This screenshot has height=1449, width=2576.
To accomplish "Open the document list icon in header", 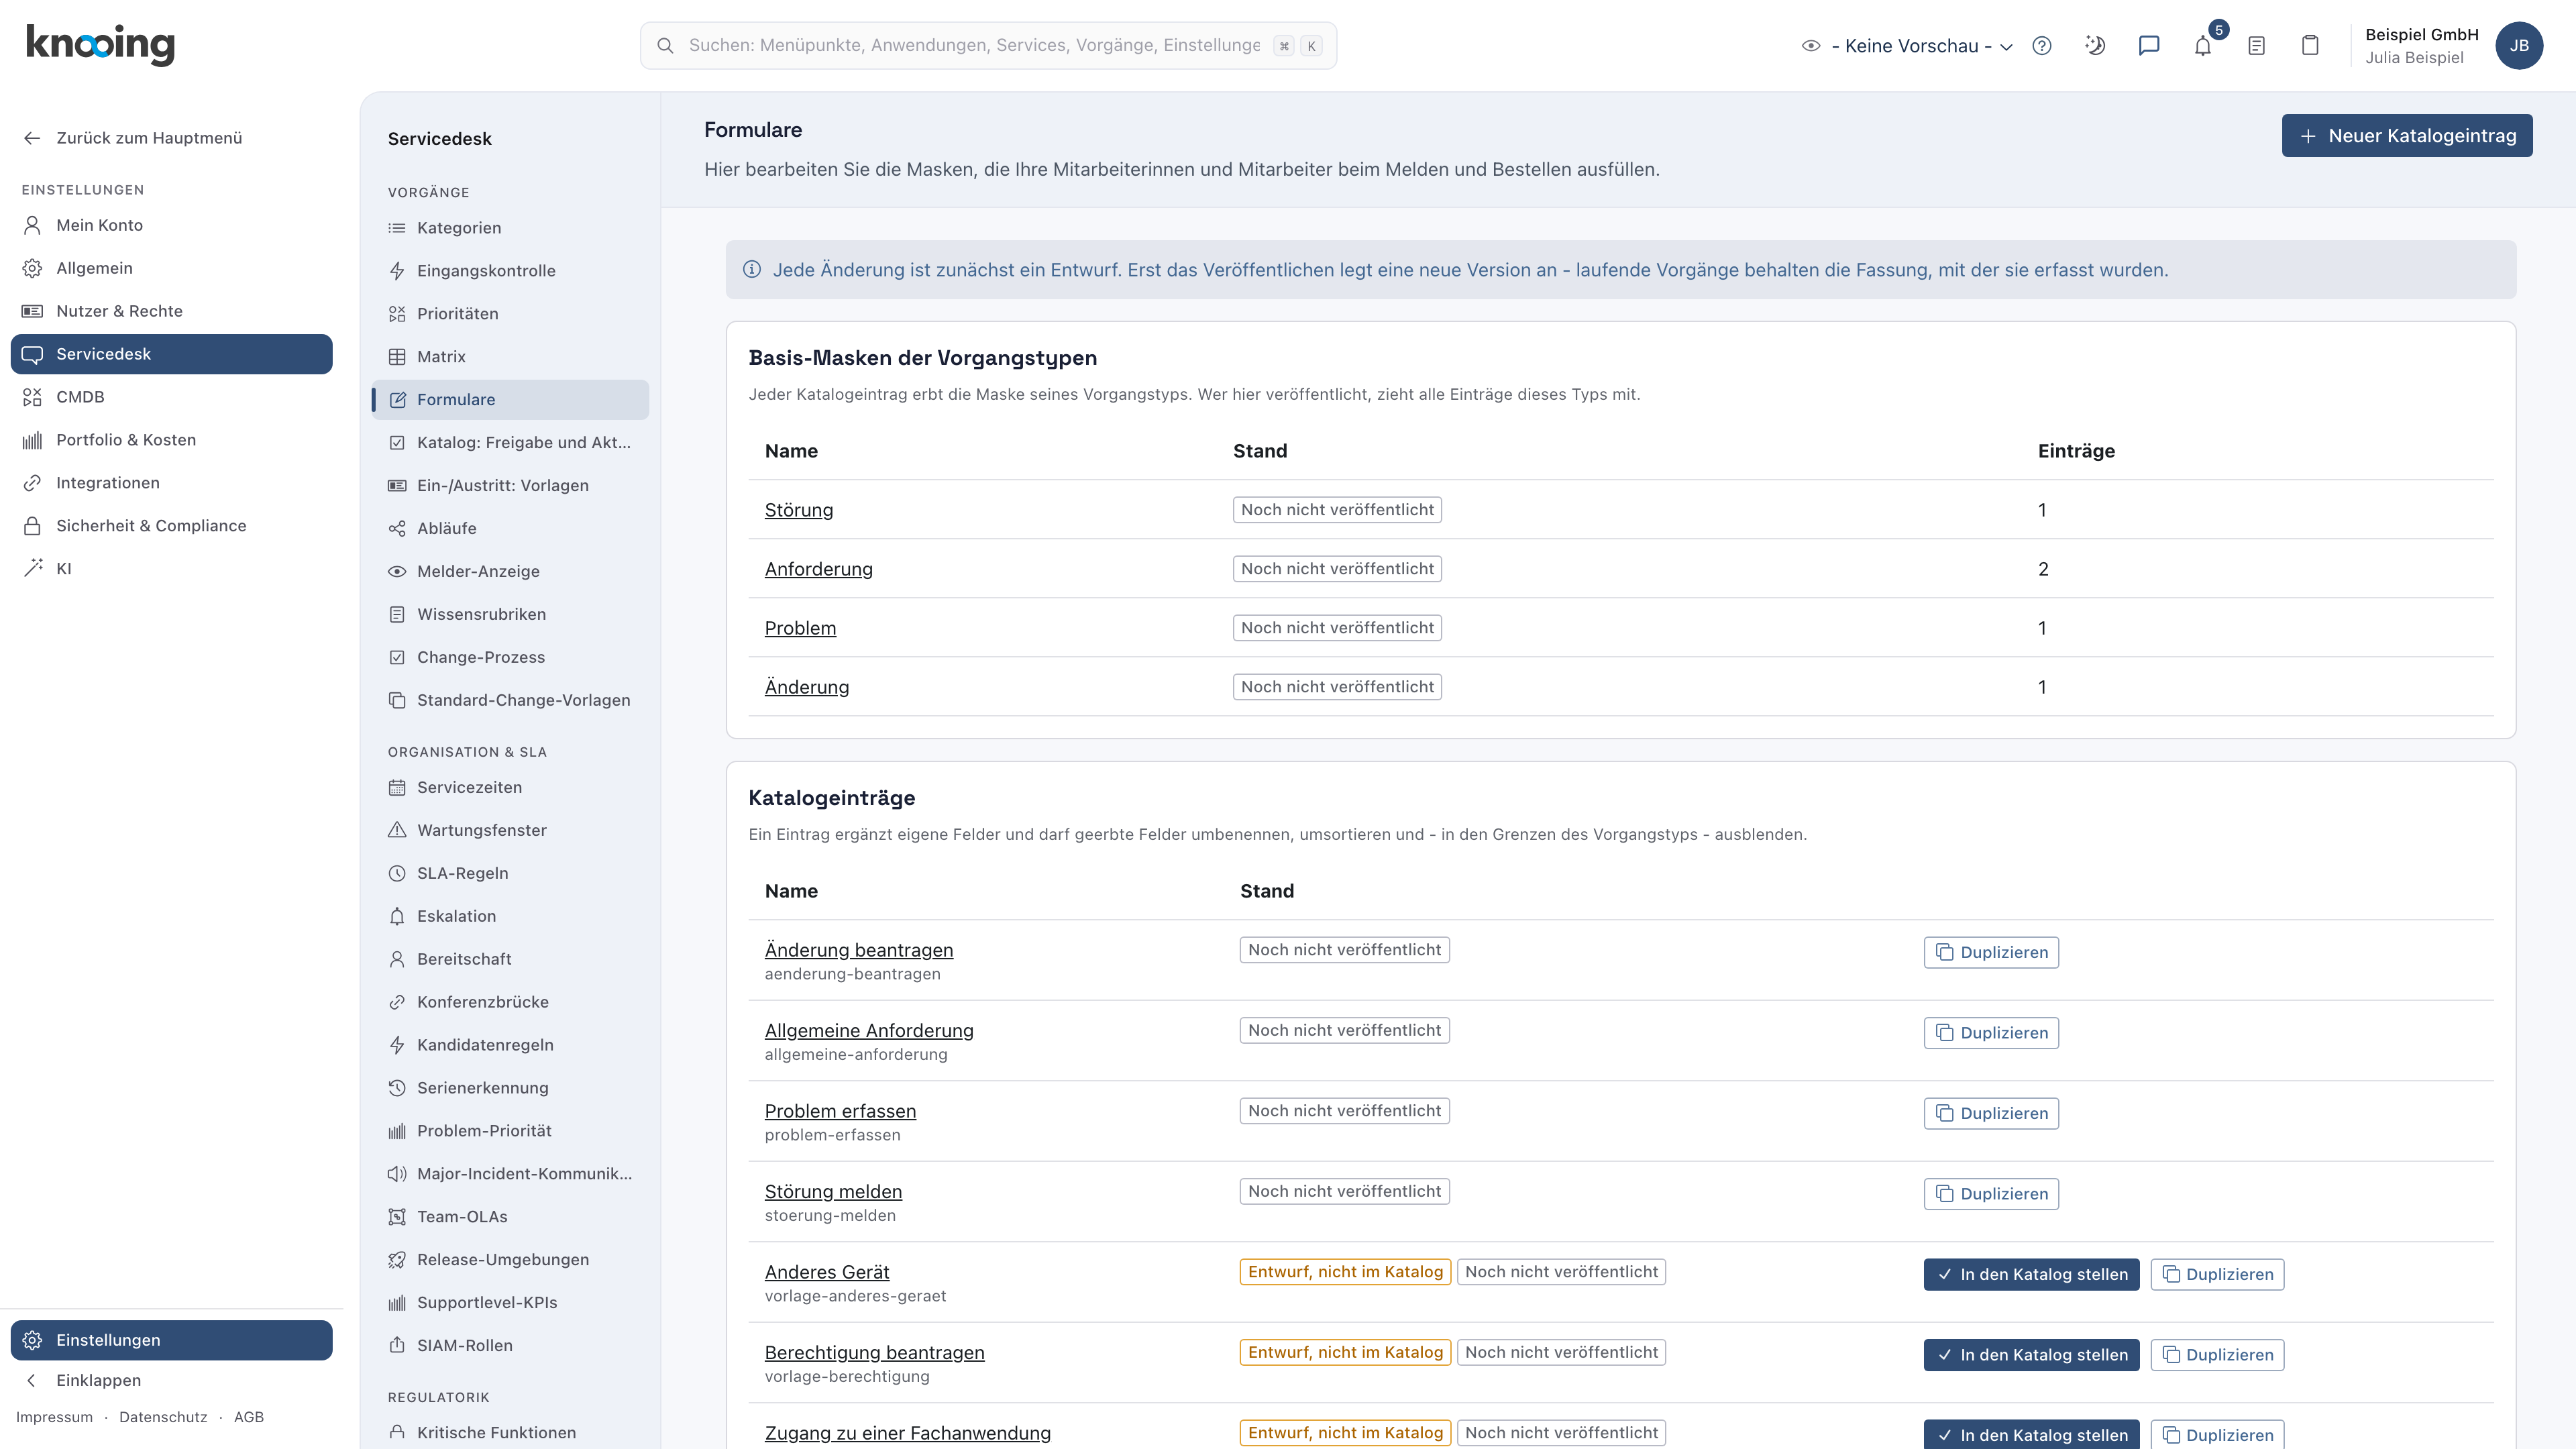I will tap(2256, 46).
